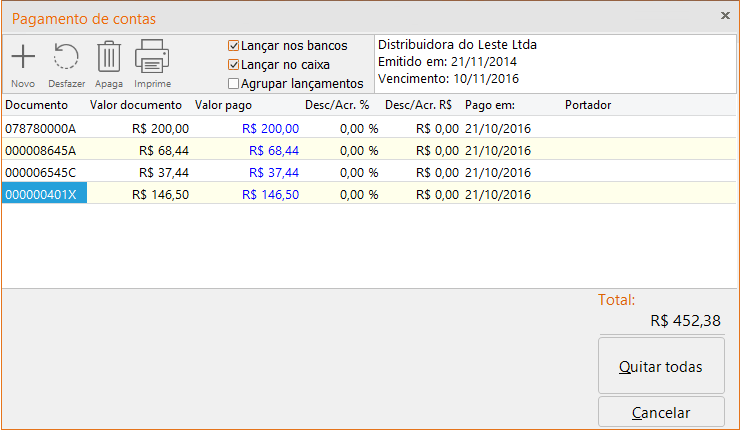The image size is (740, 430).
Task: Click Vencimento: 10/11/2016 text
Action: coord(448,78)
